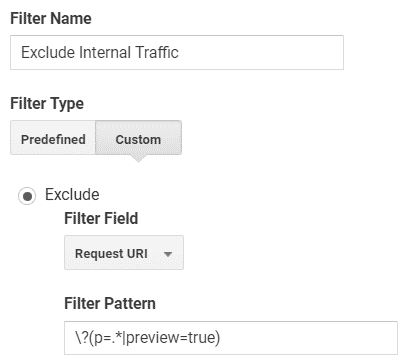Click the Filter Pattern heading label
The image size is (407, 360).
tap(110, 304)
